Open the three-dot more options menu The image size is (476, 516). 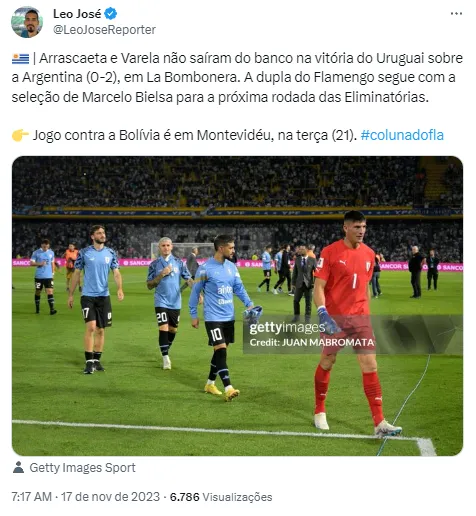tap(456, 14)
